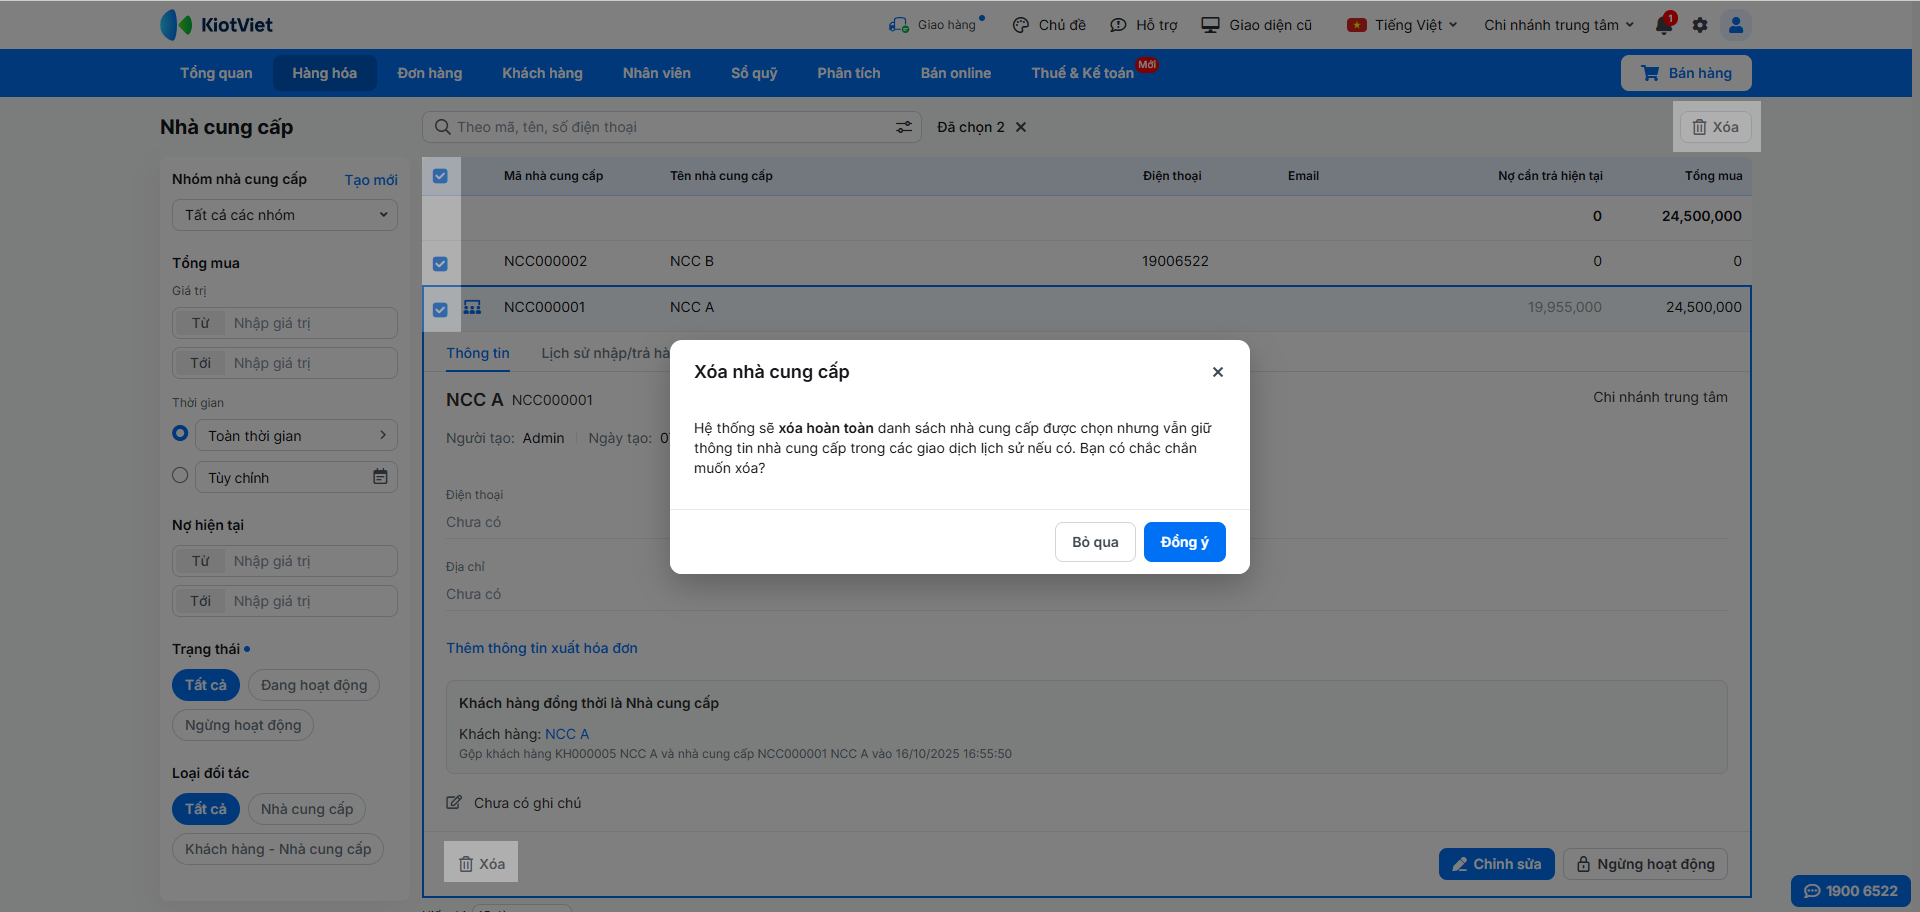Open the Chủ đề theme palette icon
The height and width of the screenshot is (912, 1920).
click(1021, 25)
